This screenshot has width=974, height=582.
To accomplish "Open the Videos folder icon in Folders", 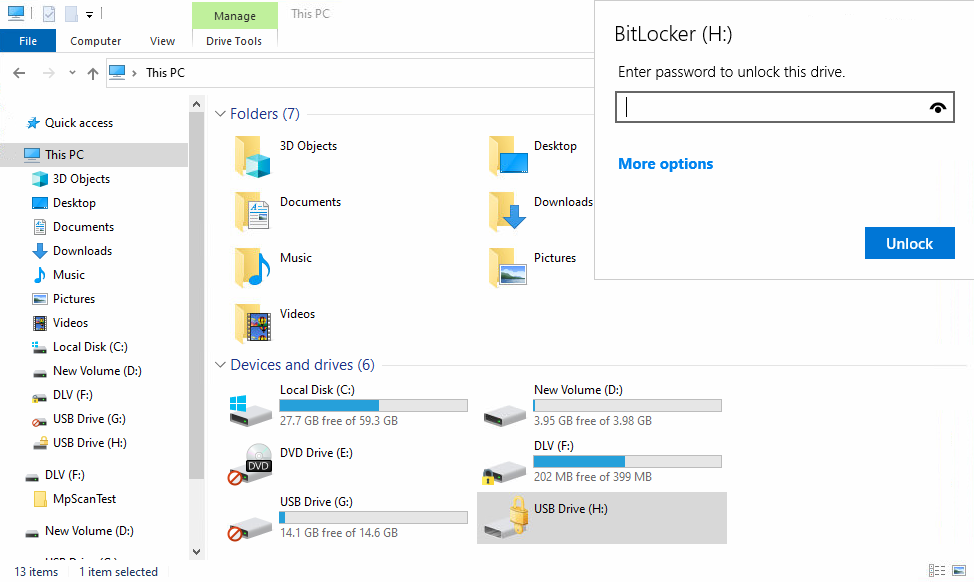I will tap(252, 324).
